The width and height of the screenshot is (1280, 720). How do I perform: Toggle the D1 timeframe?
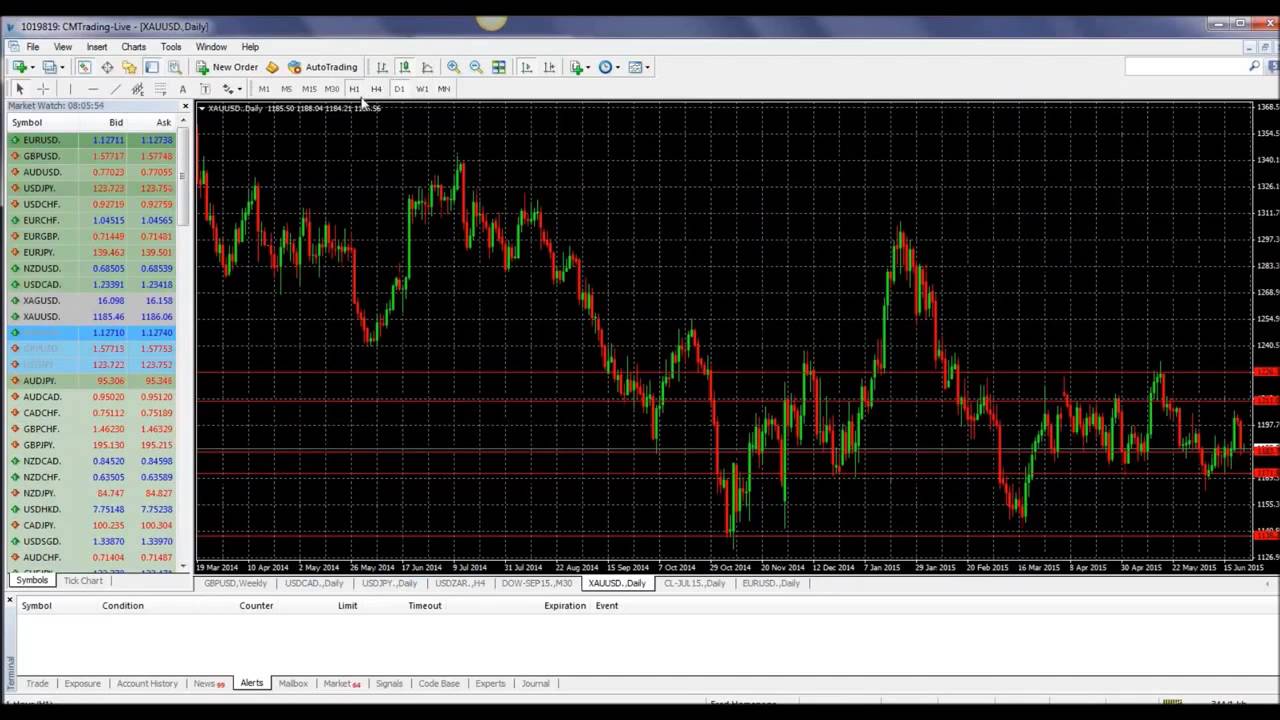[x=399, y=89]
